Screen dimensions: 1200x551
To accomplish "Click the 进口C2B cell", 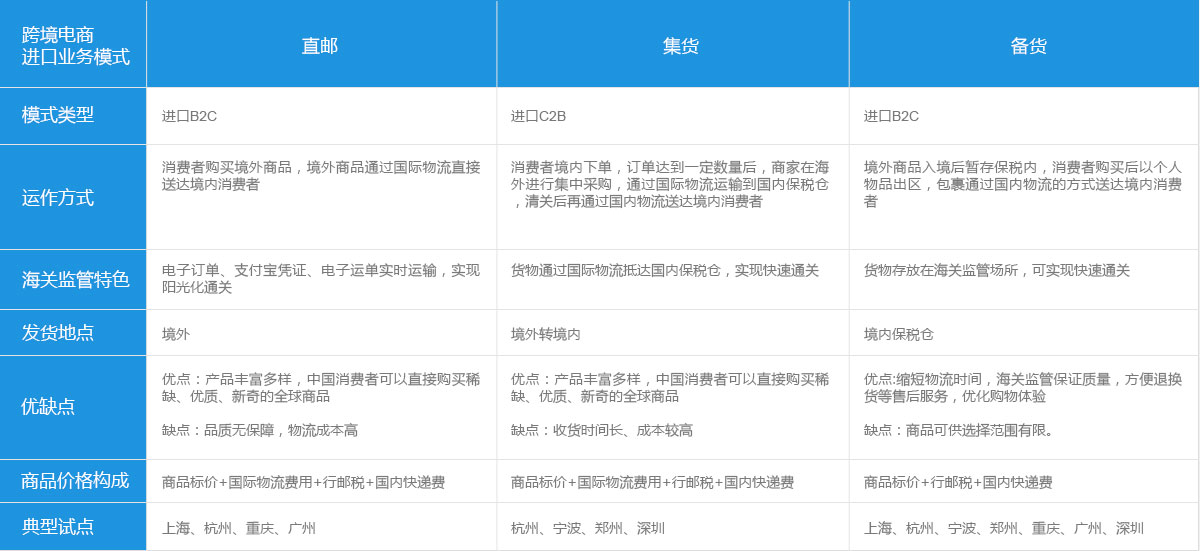I will pos(539,116).
